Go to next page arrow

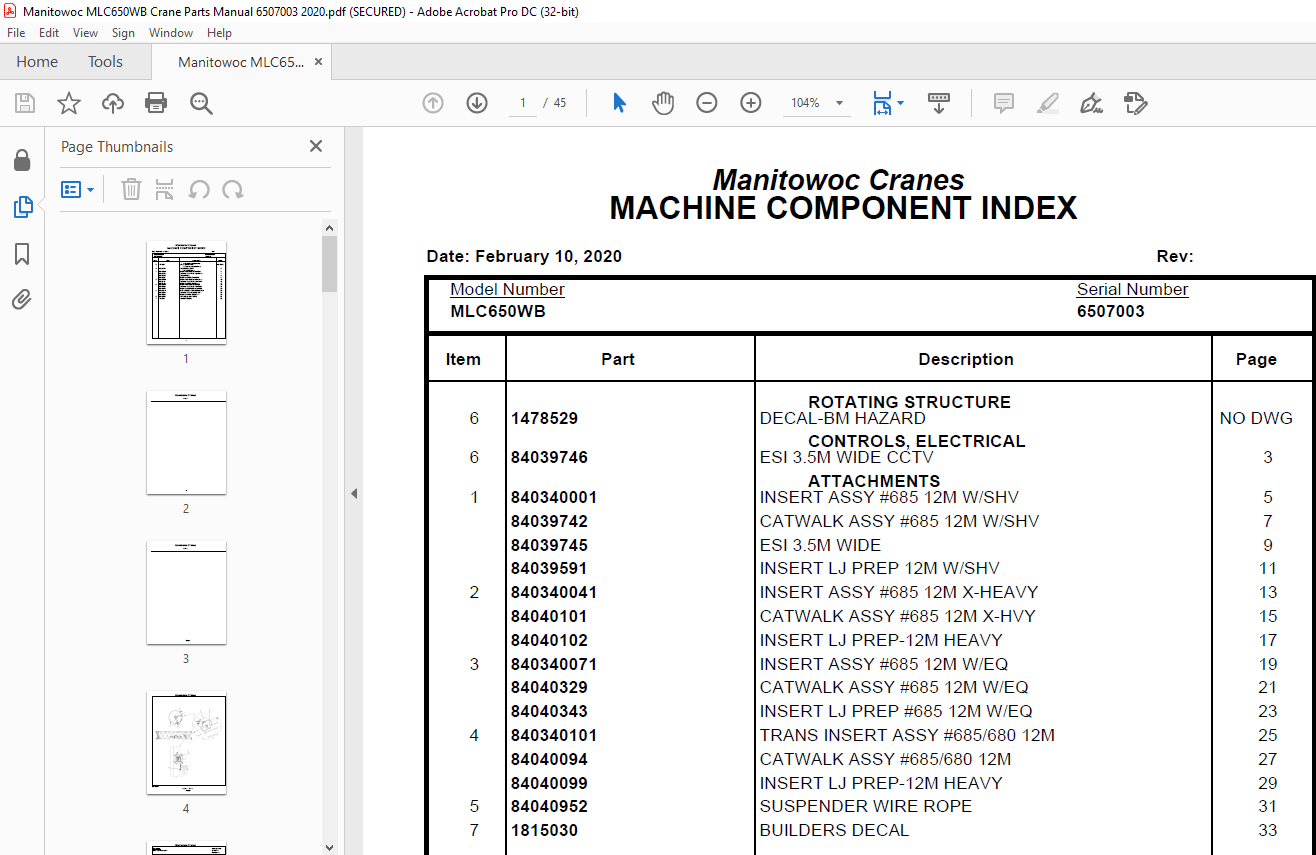(x=477, y=103)
